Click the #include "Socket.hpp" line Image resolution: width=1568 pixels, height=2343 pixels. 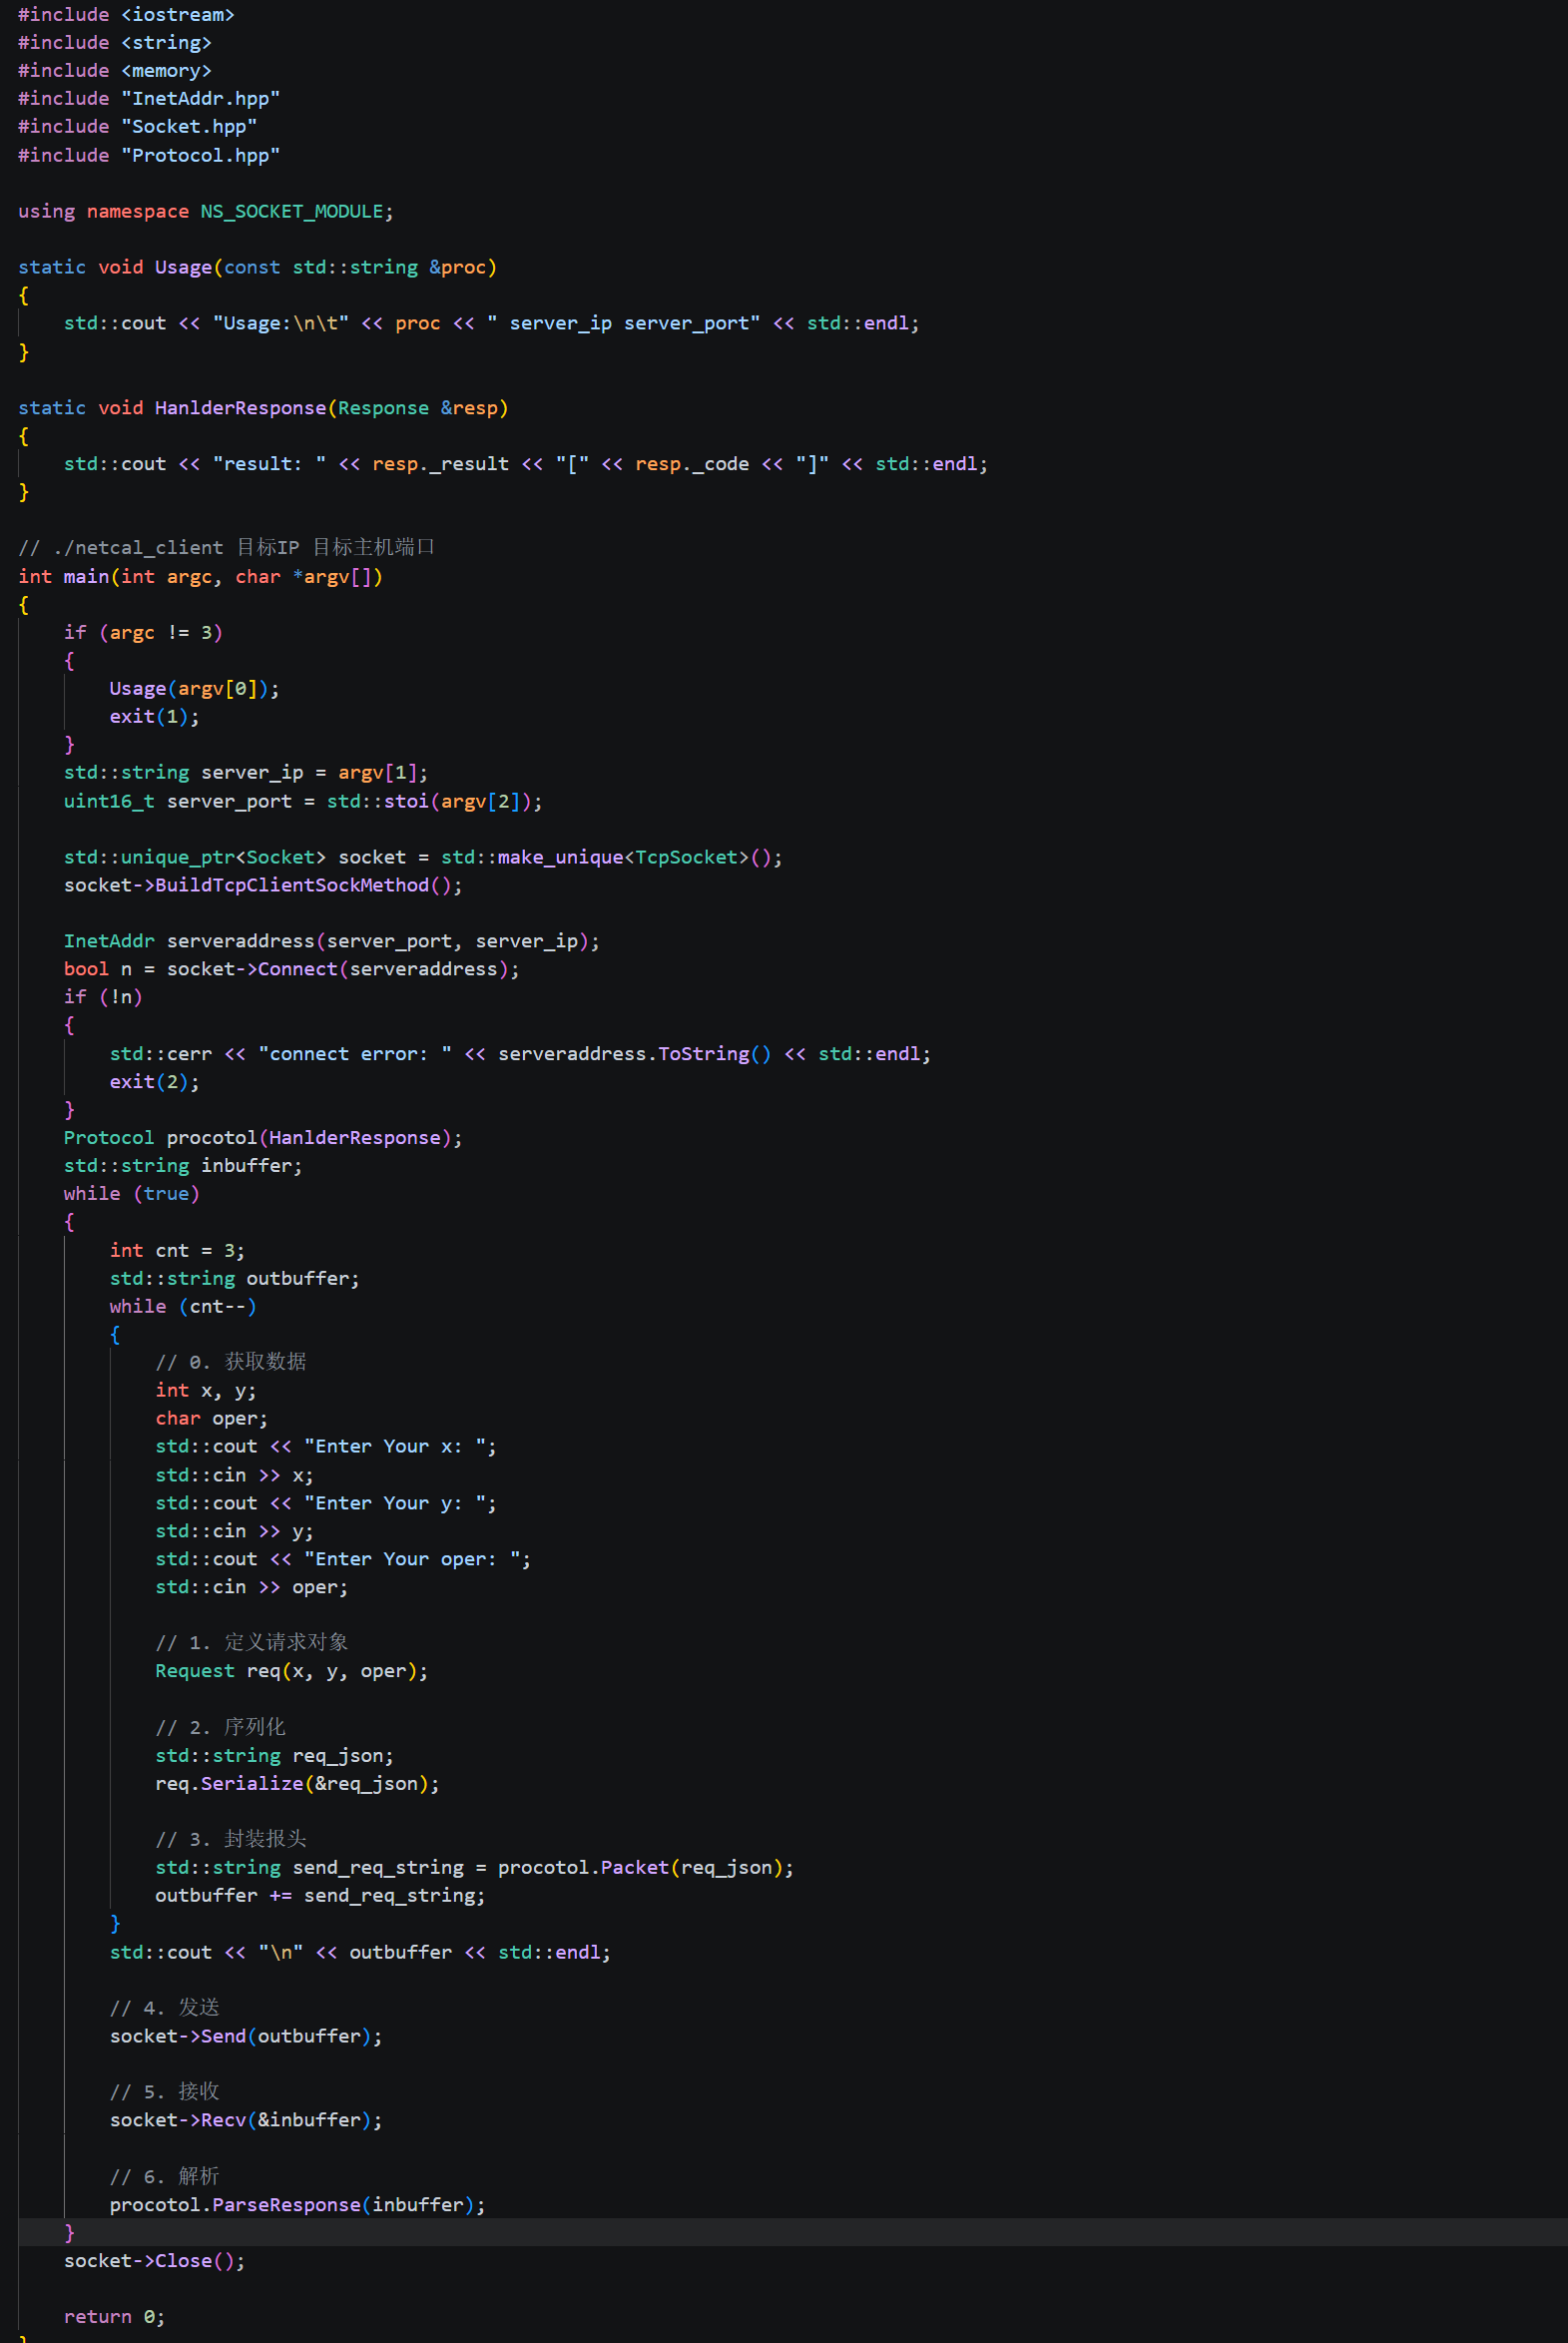pos(137,127)
